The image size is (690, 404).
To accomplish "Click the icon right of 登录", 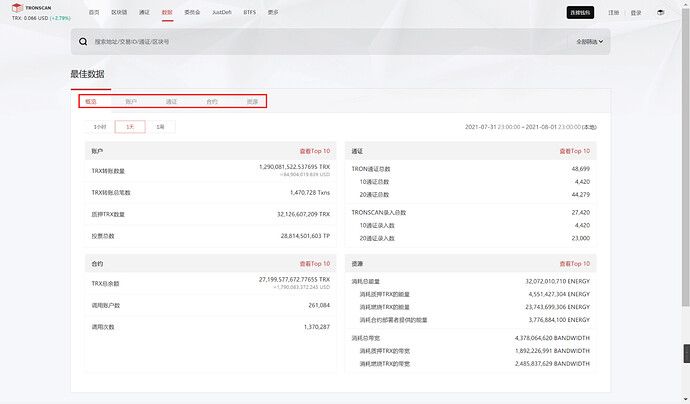I will pyautogui.click(x=661, y=13).
